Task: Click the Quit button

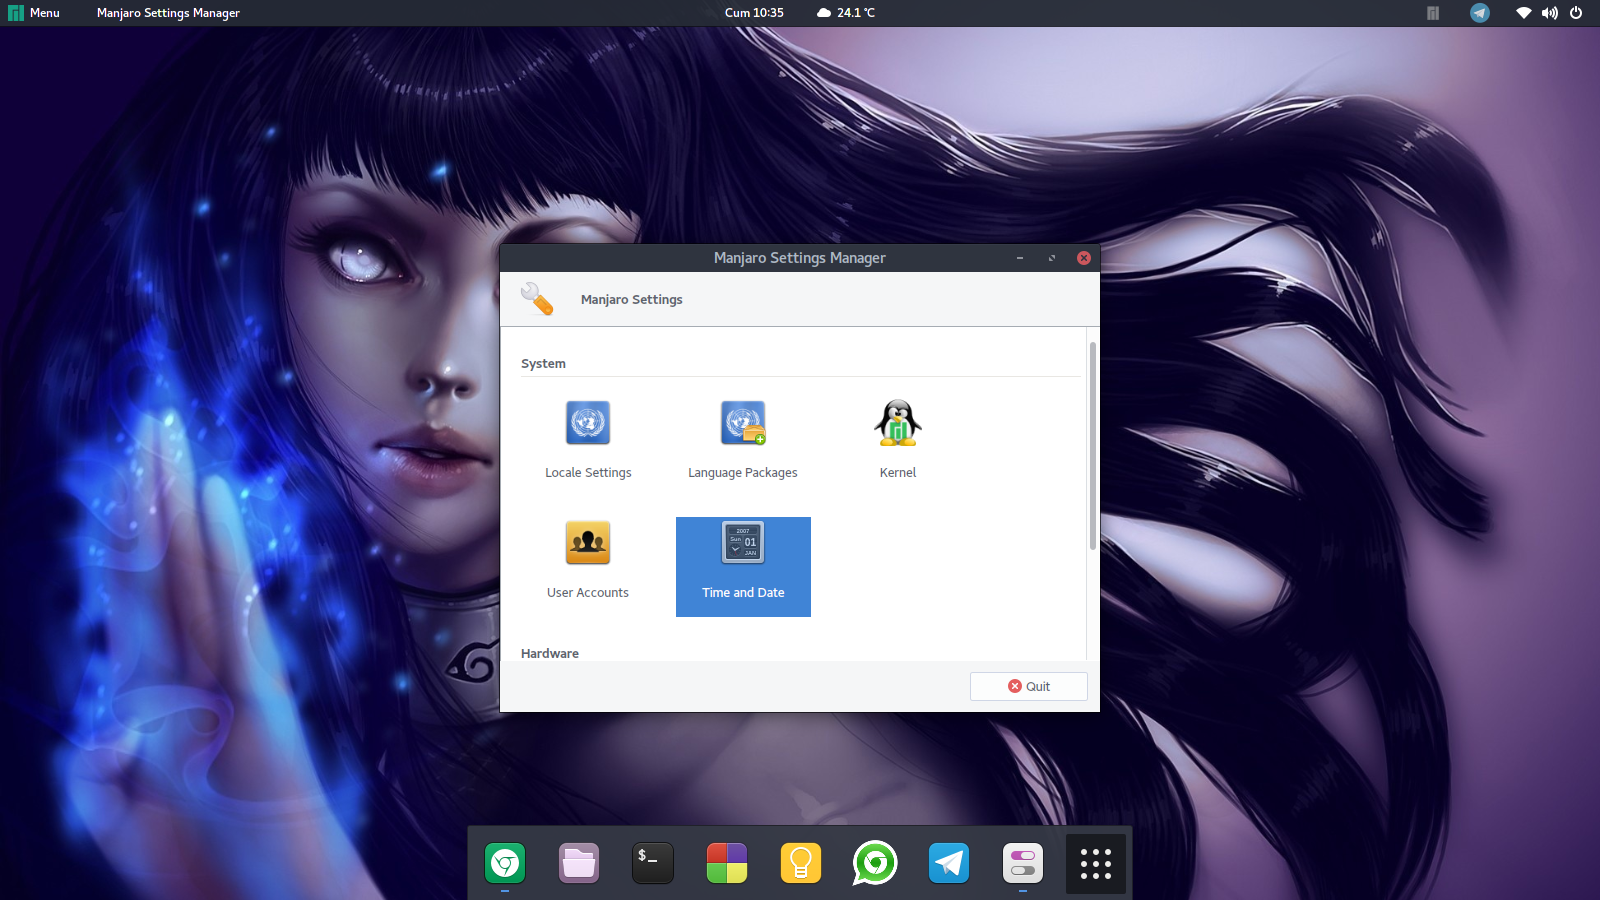Action: (1028, 686)
